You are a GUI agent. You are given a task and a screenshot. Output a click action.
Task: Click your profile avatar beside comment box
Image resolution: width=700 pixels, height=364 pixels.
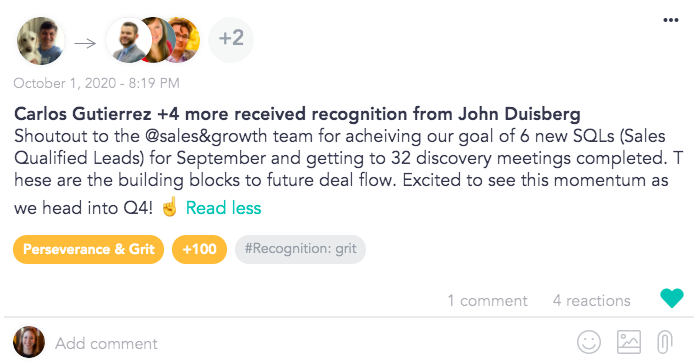point(29,342)
